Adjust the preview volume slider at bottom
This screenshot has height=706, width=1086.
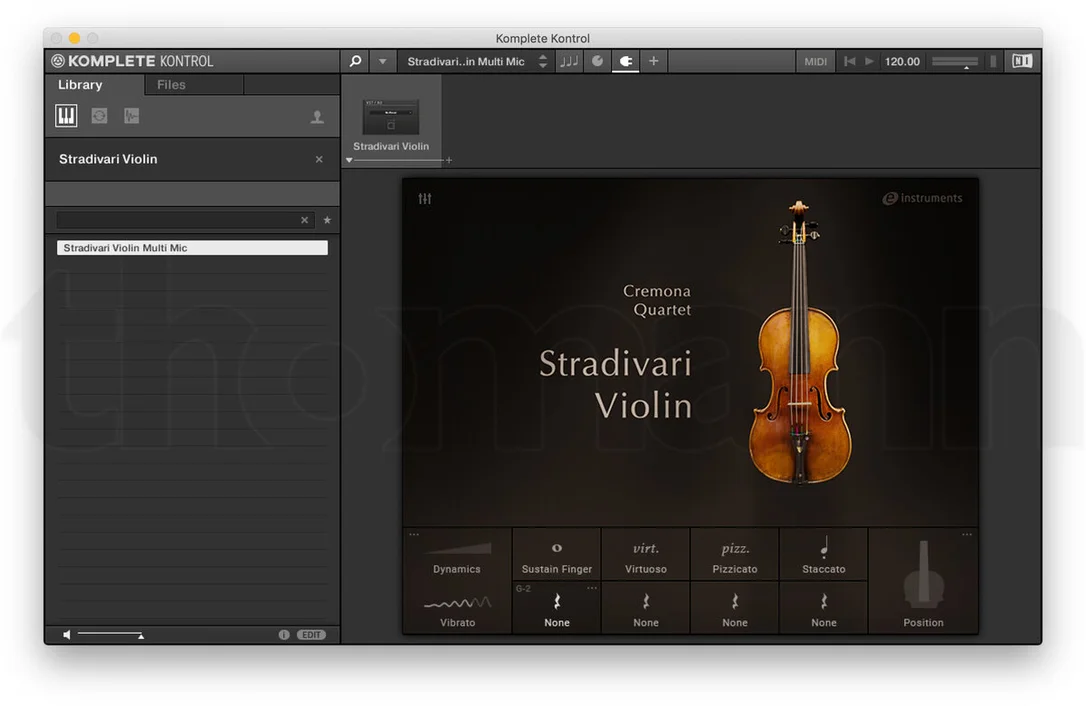pyautogui.click(x=110, y=635)
